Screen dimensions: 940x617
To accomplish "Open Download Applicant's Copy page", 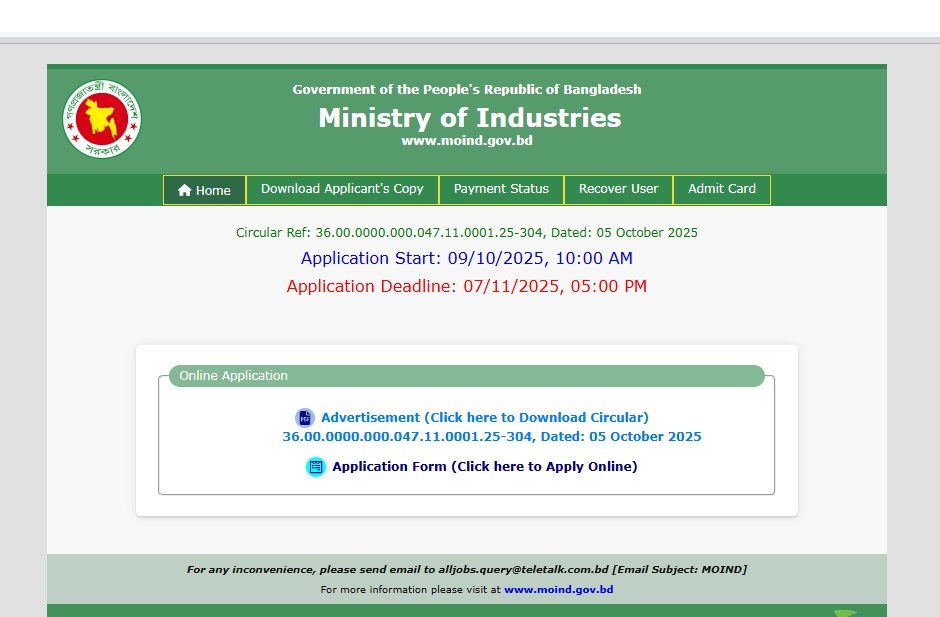I will point(342,189).
